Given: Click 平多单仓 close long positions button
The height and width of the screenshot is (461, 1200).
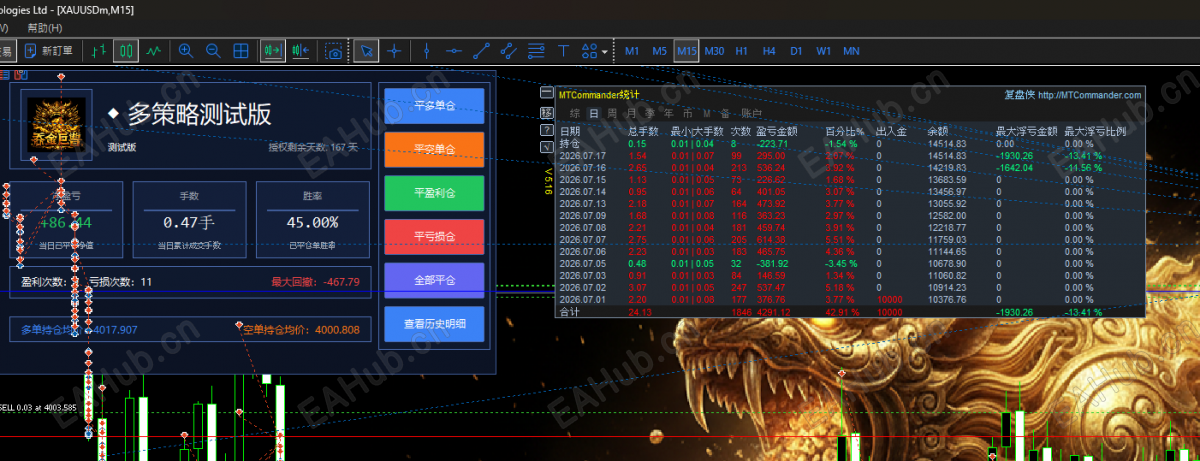Looking at the screenshot, I should click(434, 106).
